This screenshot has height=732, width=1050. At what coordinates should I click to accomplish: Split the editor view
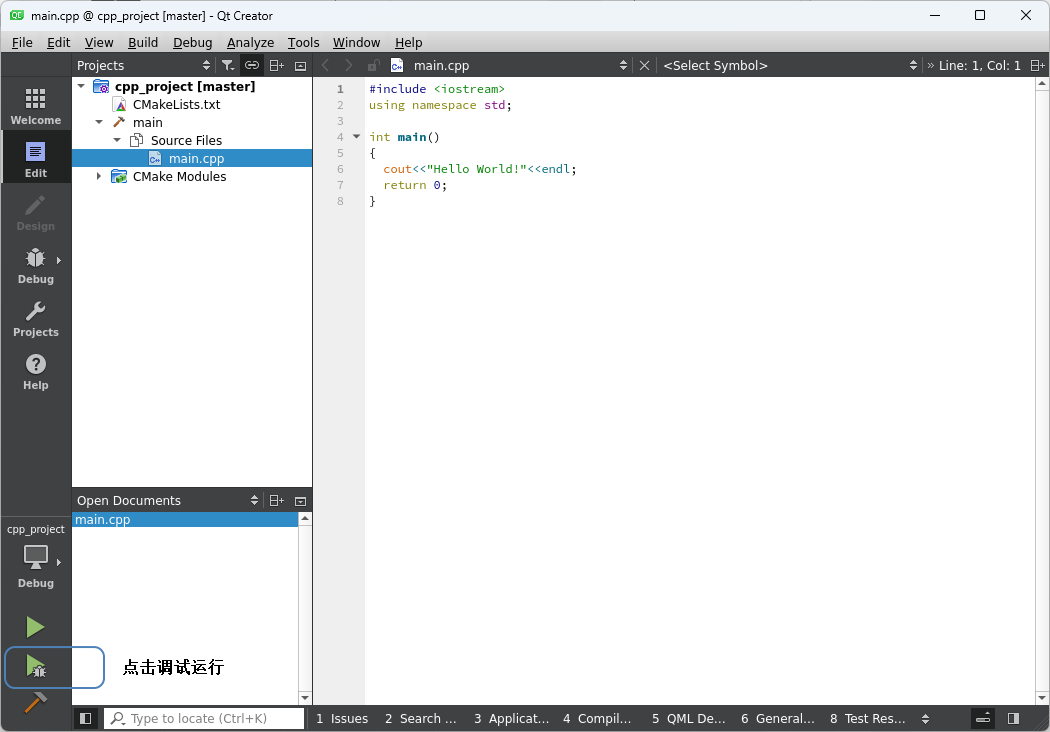[1037, 65]
